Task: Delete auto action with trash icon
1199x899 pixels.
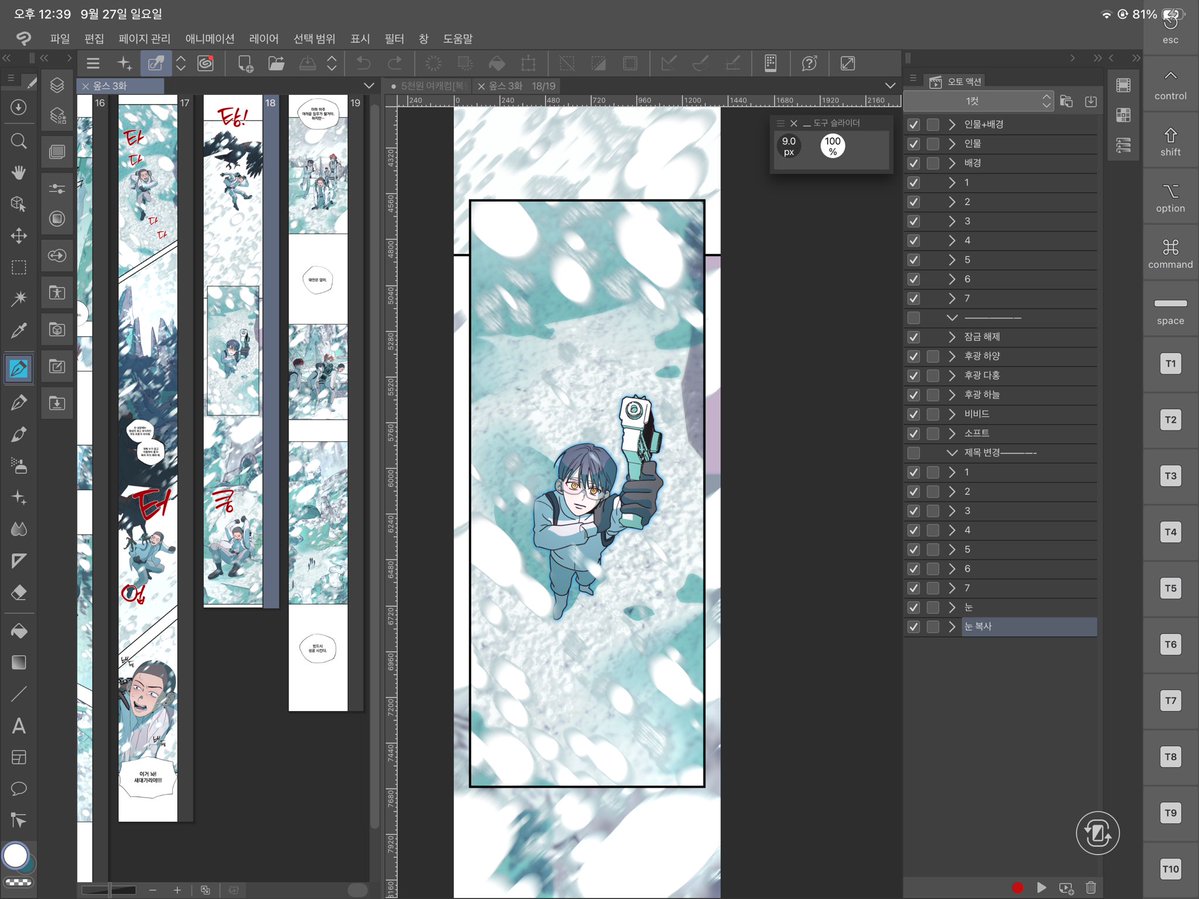Action: click(x=1091, y=888)
